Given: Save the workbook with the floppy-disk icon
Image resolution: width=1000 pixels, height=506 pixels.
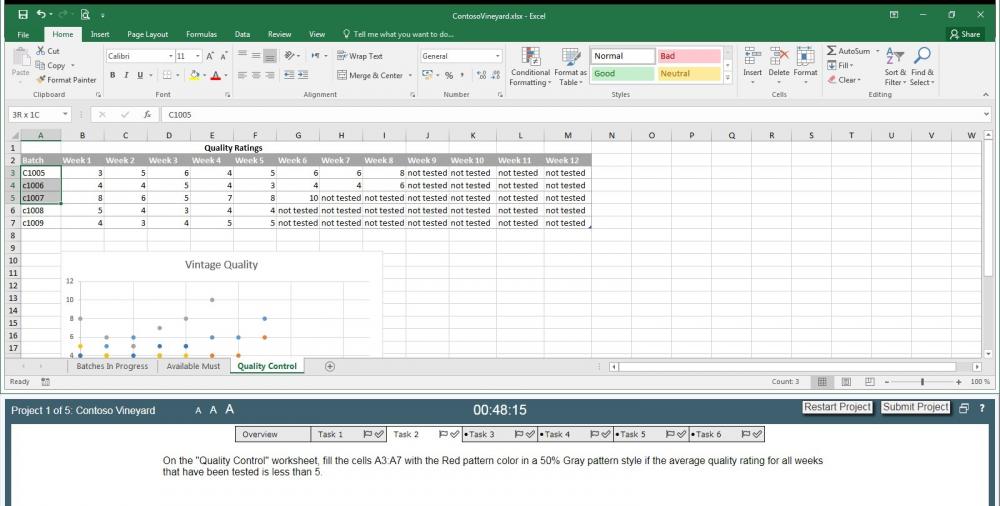Looking at the screenshot, I should 23,14.
